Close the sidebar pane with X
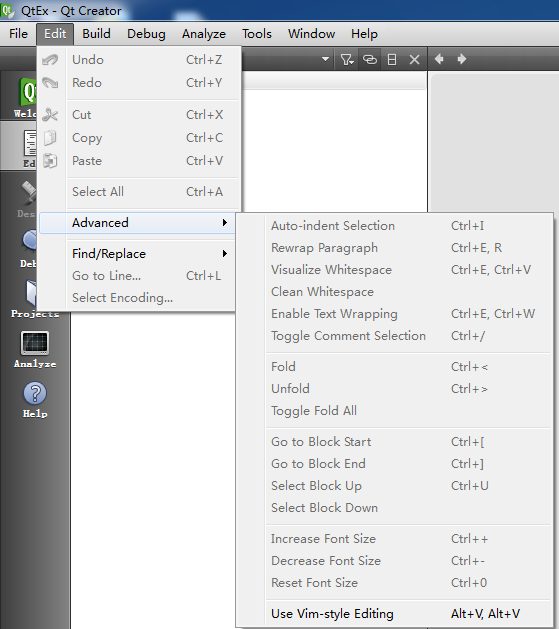The width and height of the screenshot is (559, 629). 414,60
